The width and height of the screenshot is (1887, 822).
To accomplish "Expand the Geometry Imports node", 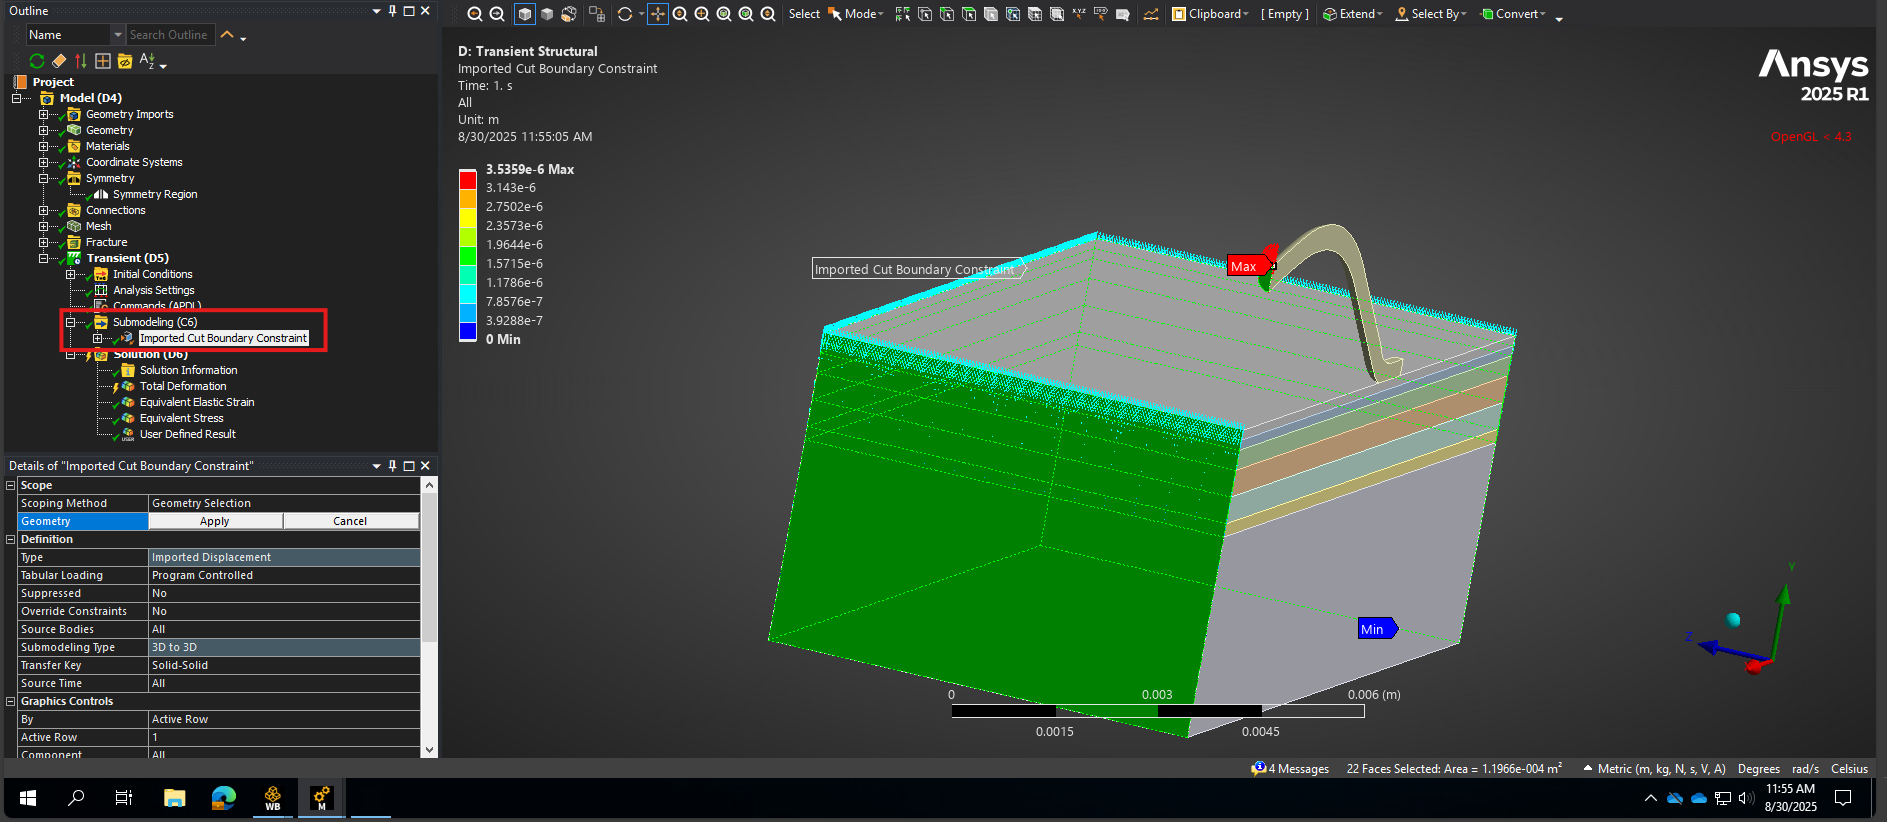I will [43, 114].
